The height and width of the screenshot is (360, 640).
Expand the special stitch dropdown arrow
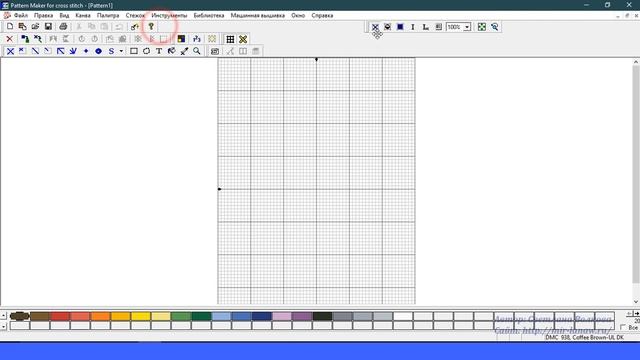[x=121, y=51]
